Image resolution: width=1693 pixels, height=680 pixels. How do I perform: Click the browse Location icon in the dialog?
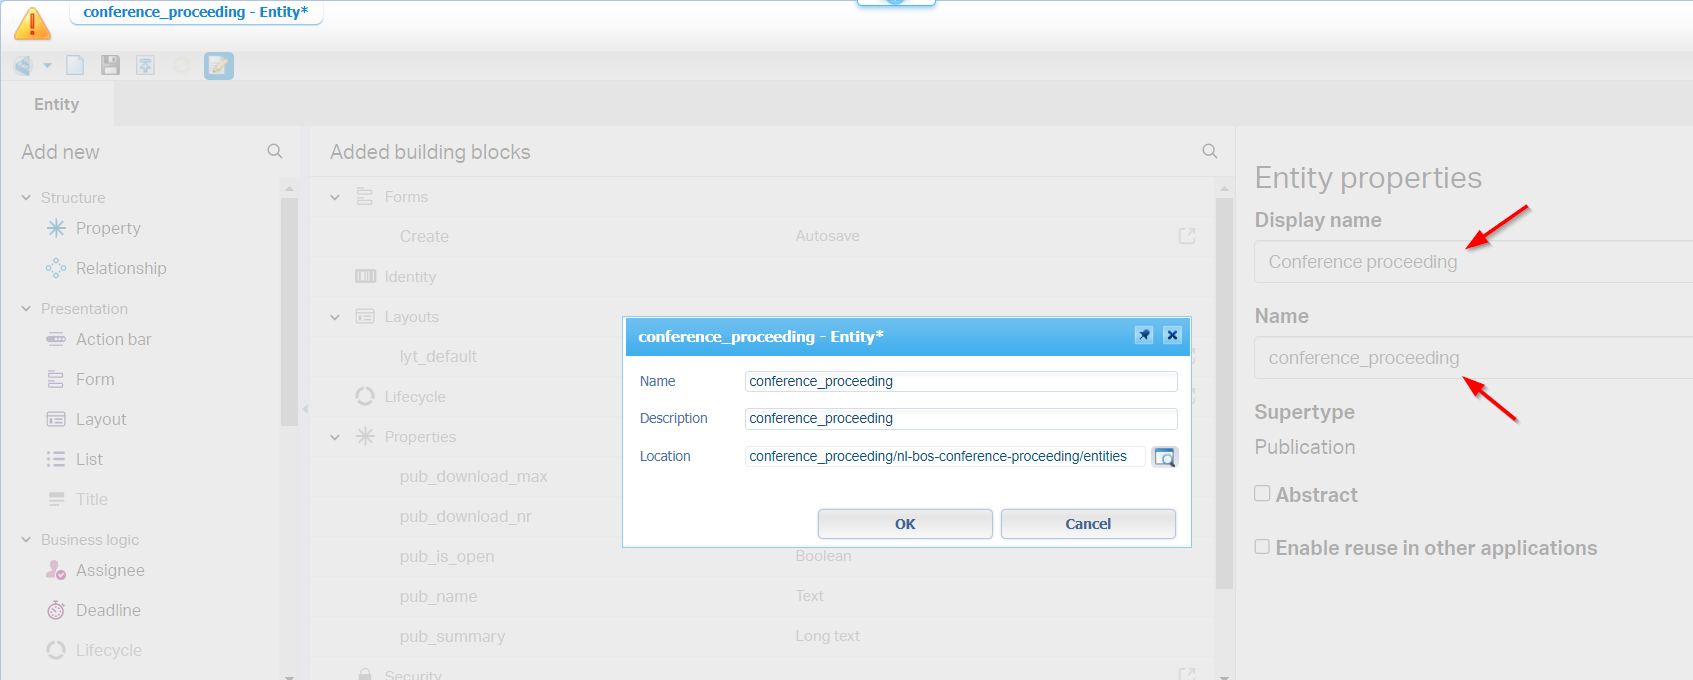1164,457
